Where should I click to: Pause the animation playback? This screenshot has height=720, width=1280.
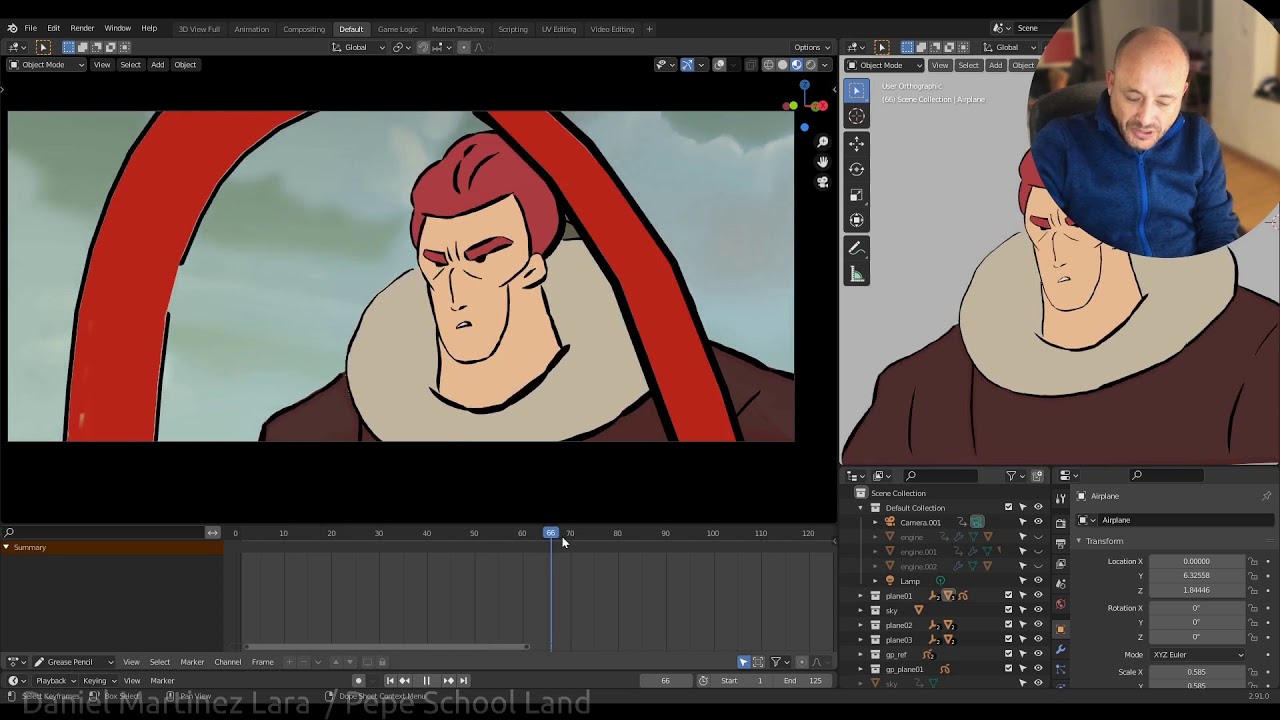coord(426,681)
